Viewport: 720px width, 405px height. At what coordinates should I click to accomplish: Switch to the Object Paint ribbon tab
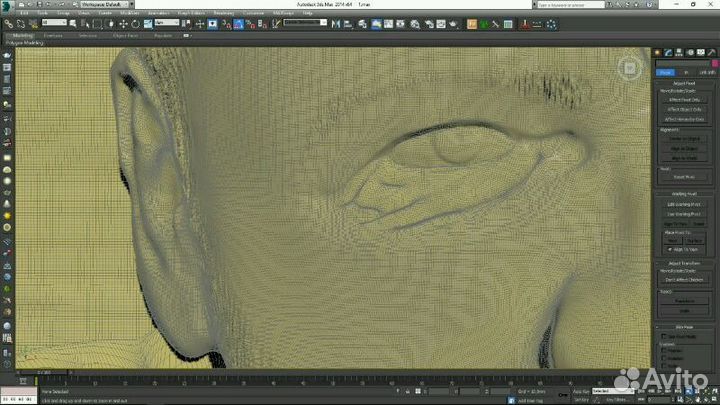click(x=125, y=35)
